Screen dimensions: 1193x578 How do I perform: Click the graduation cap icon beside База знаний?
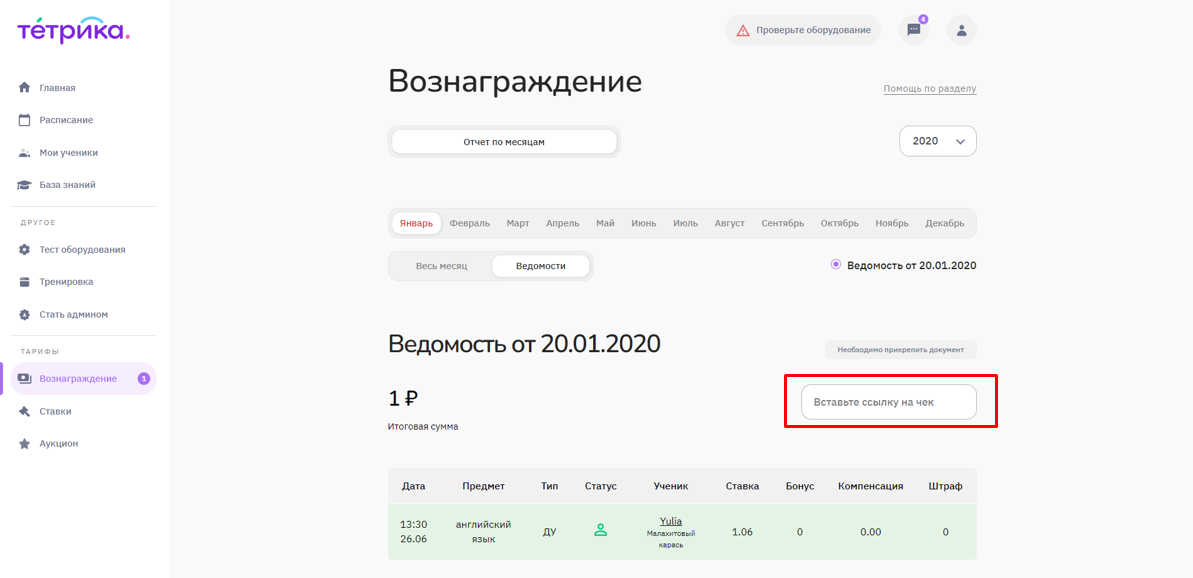[x=24, y=184]
